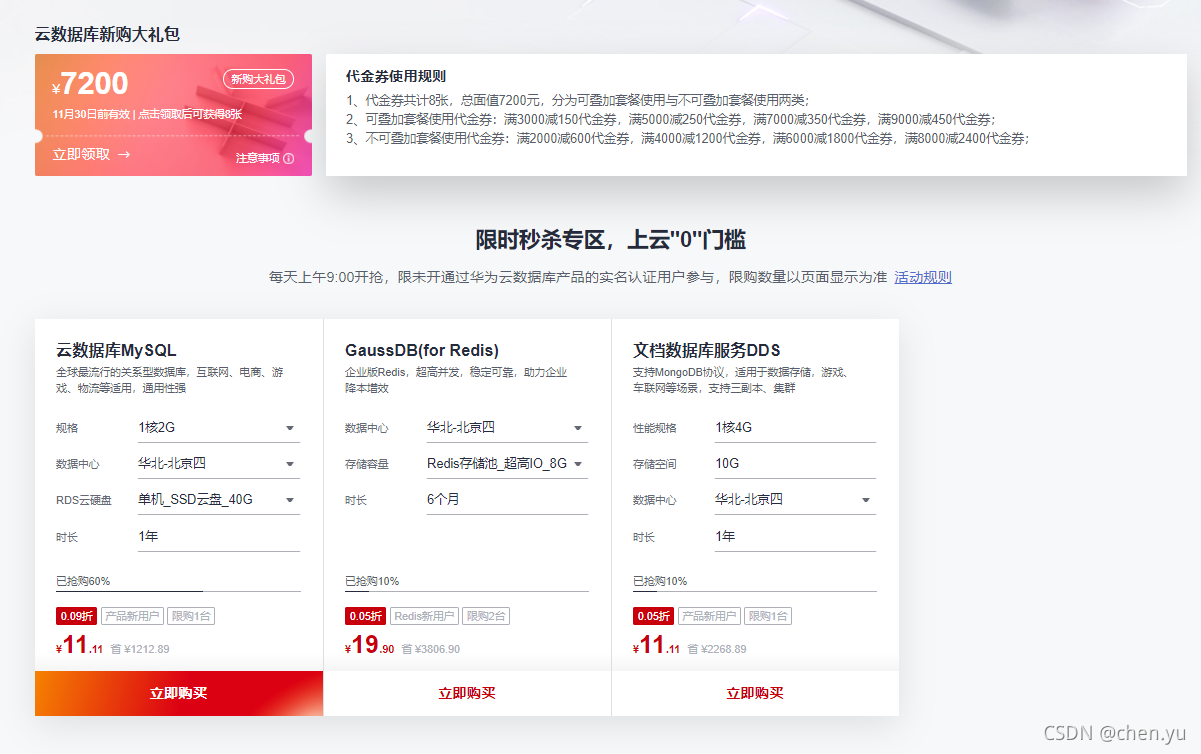Screen dimensions: 1201x754
Task: Click the 0.09折 discount tag
Action: [x=77, y=617]
